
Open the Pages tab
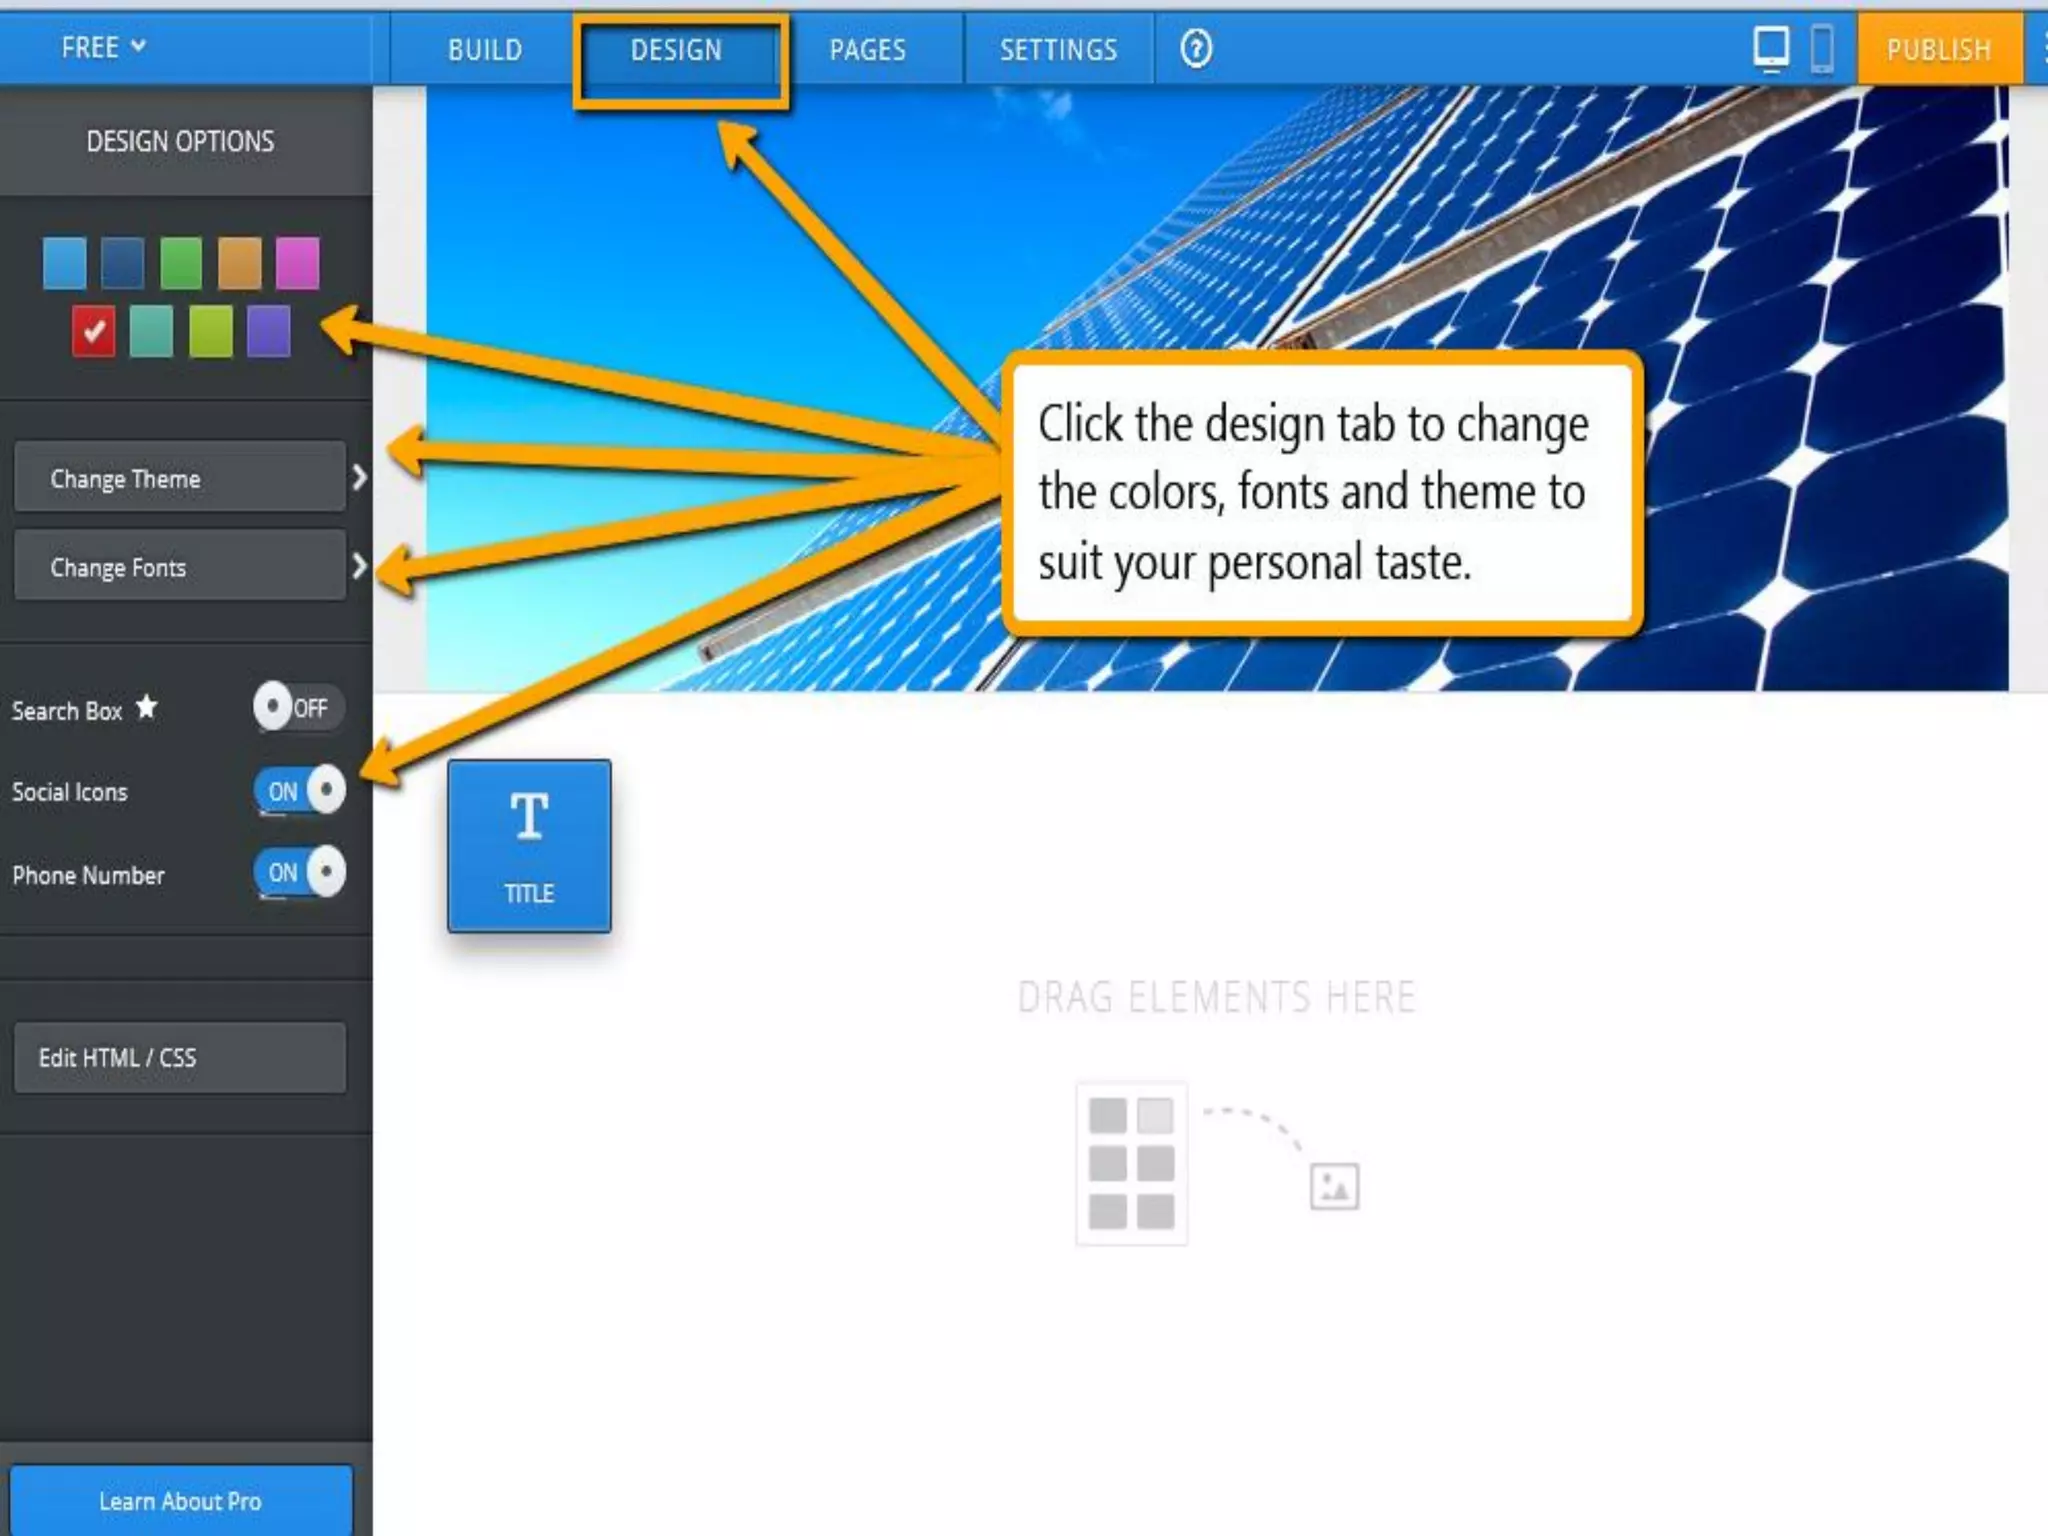pyautogui.click(x=867, y=49)
